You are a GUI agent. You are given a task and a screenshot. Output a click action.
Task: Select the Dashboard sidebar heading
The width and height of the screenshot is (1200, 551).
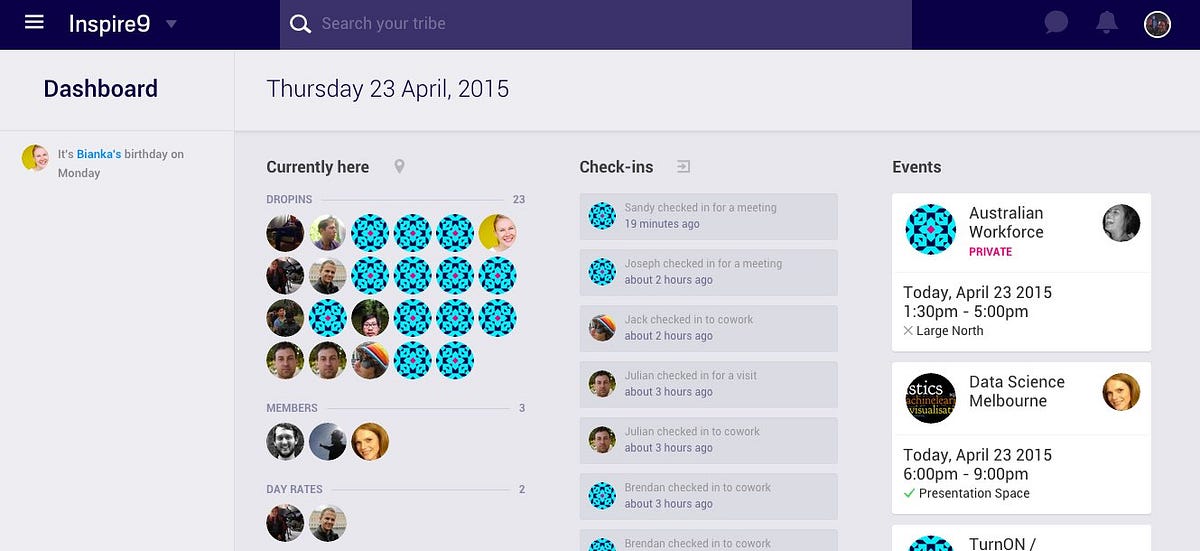(101, 89)
